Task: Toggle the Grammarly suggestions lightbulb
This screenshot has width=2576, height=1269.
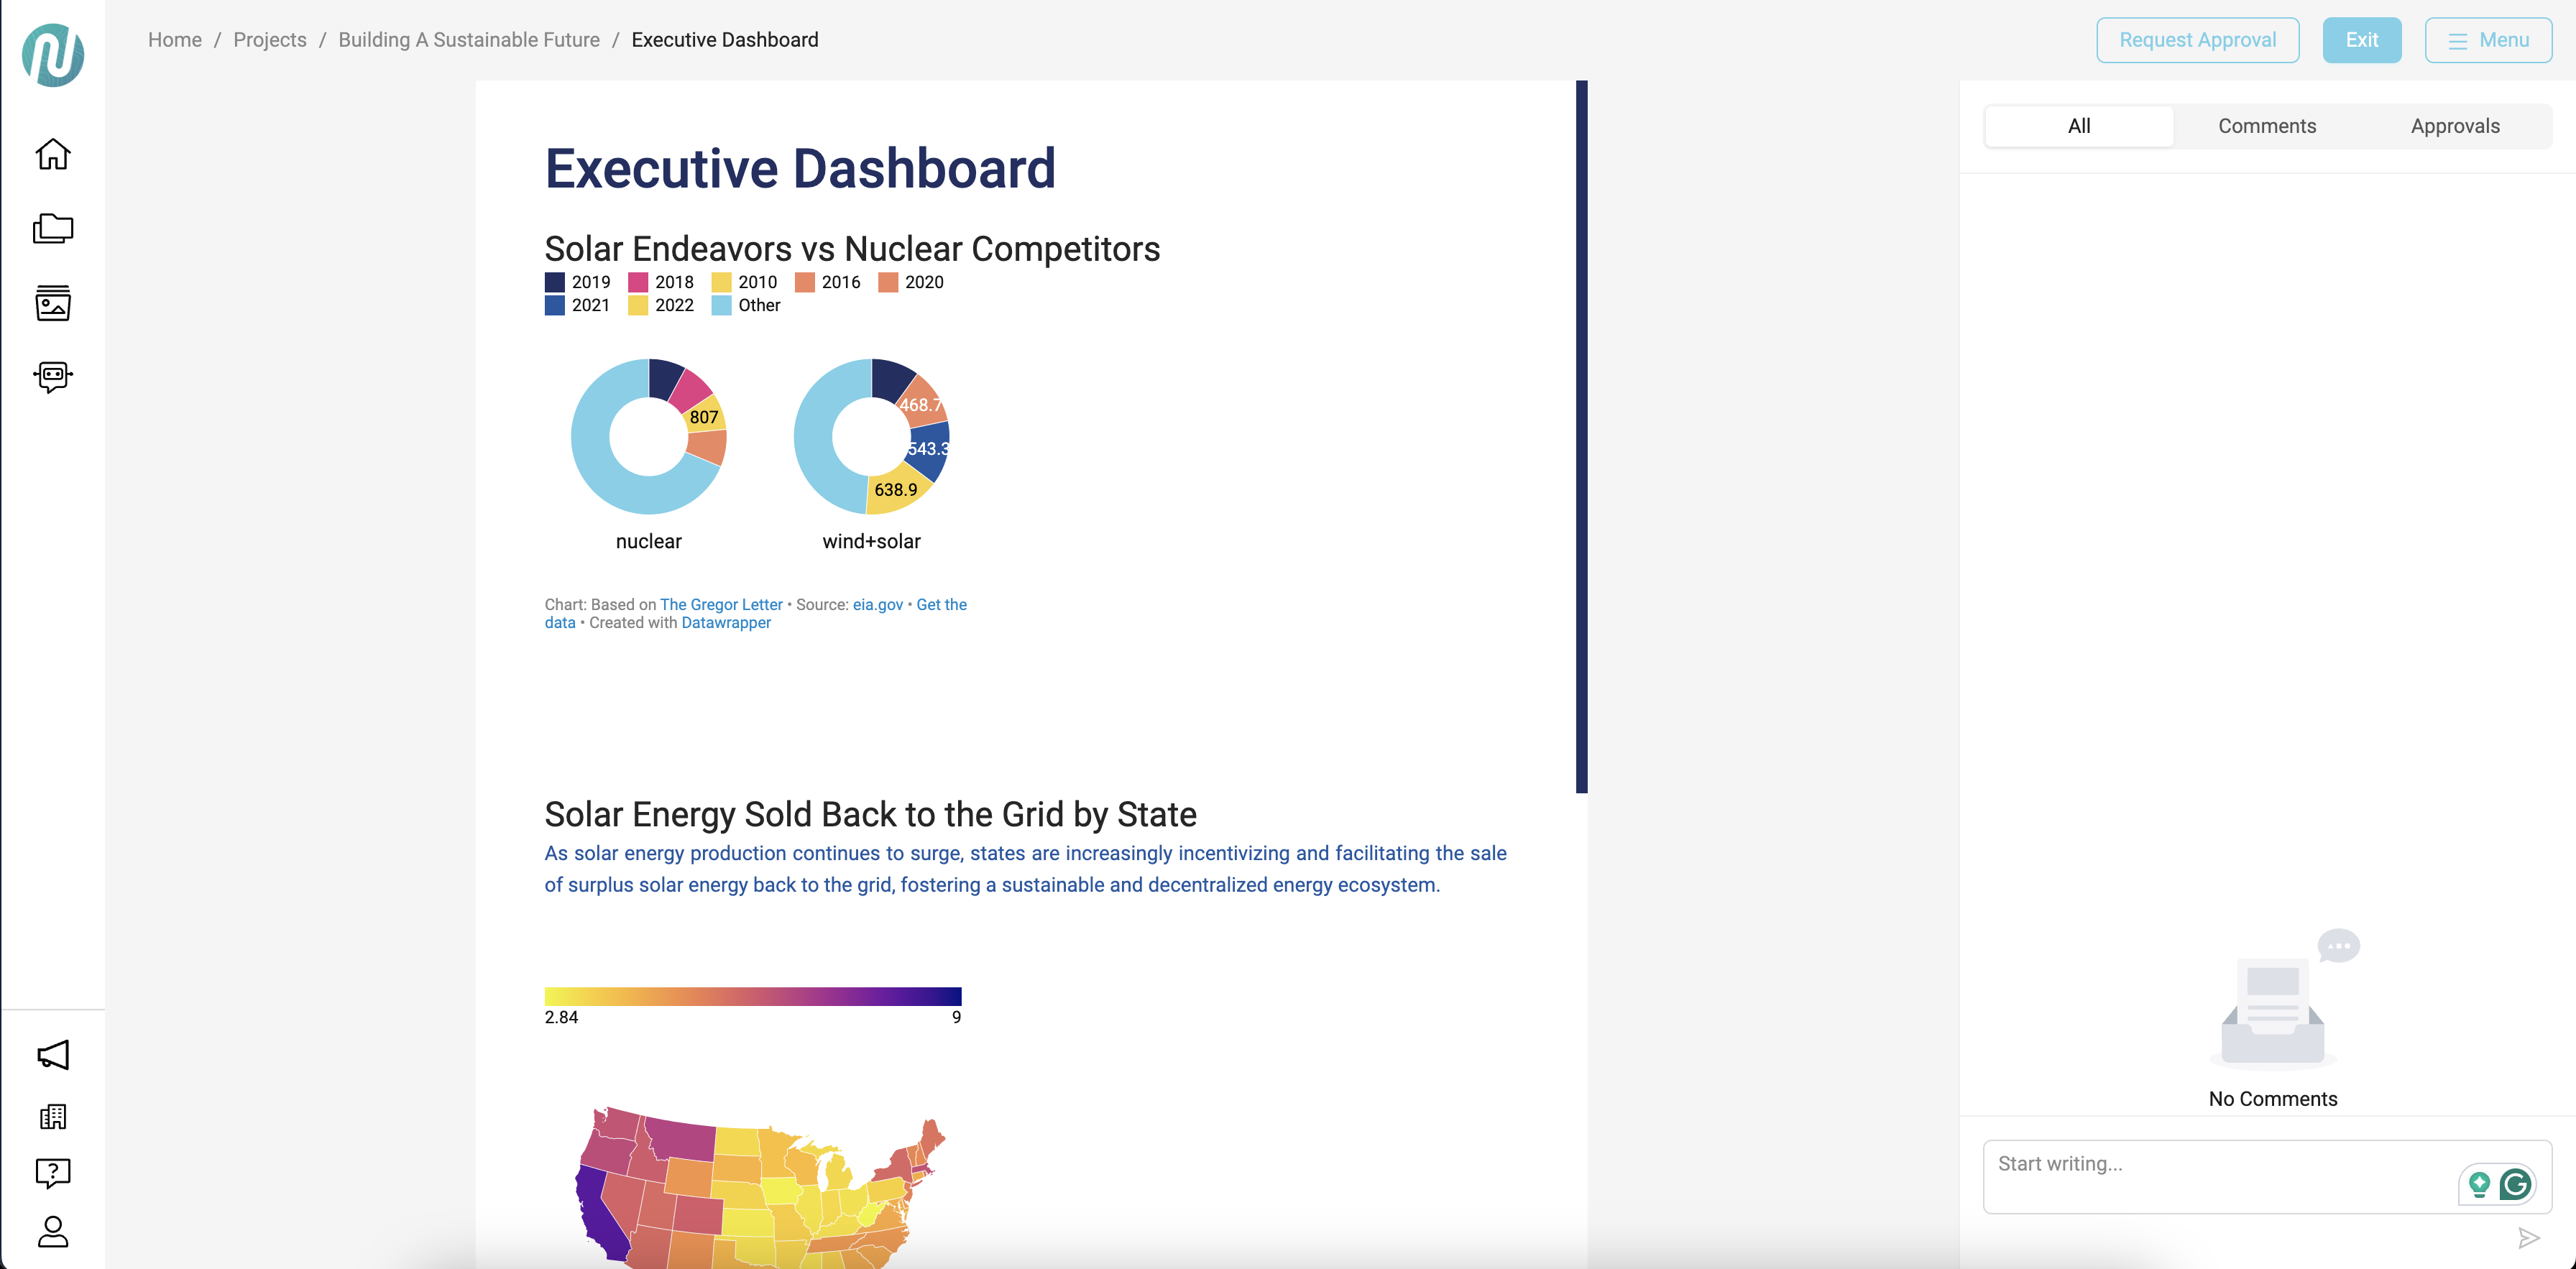Action: (2478, 1184)
